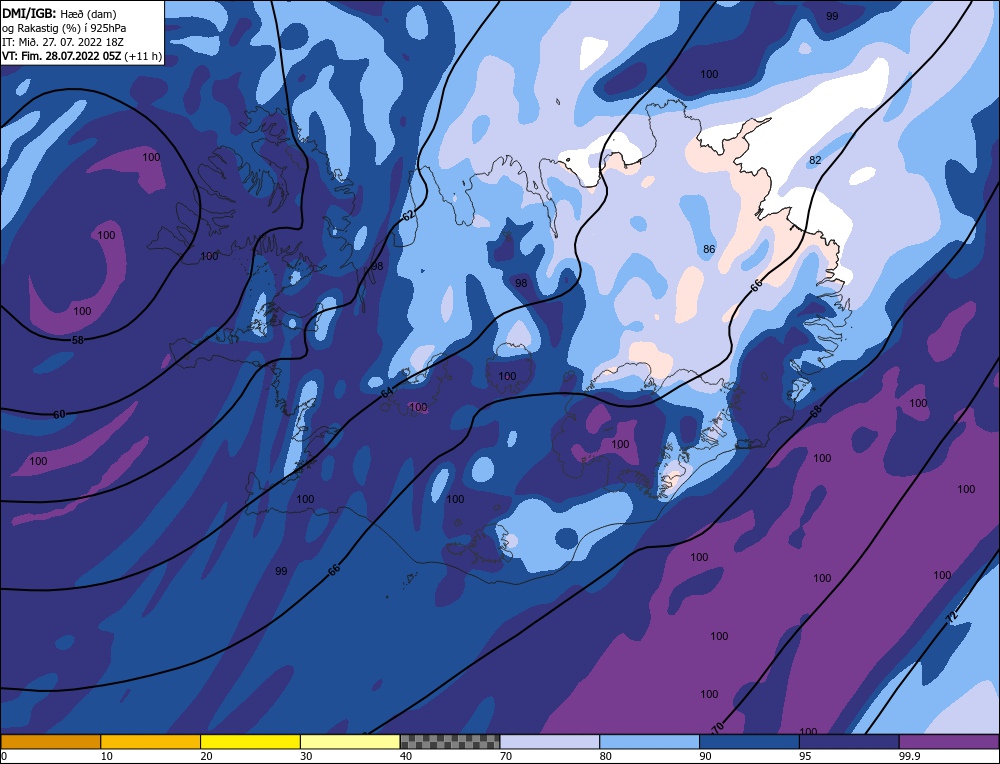Click the legend tick label '70'
The height and width of the screenshot is (764, 1000).
tap(506, 756)
